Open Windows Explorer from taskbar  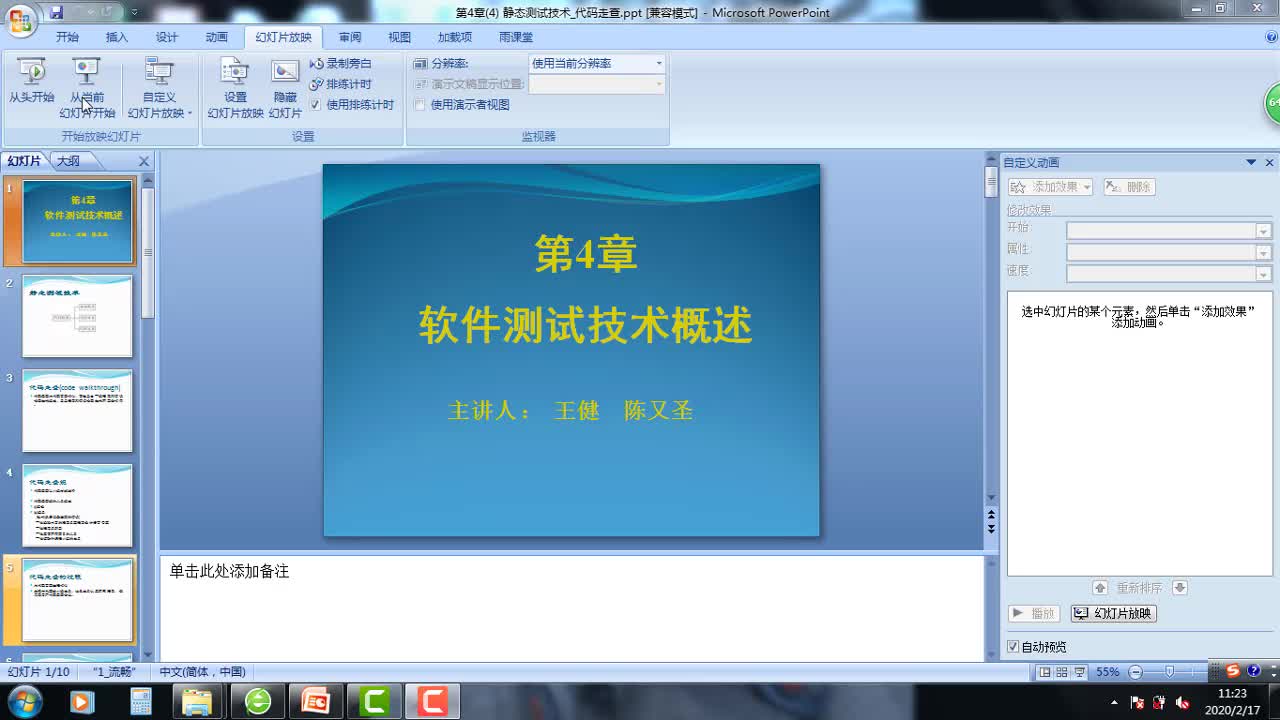tap(197, 701)
